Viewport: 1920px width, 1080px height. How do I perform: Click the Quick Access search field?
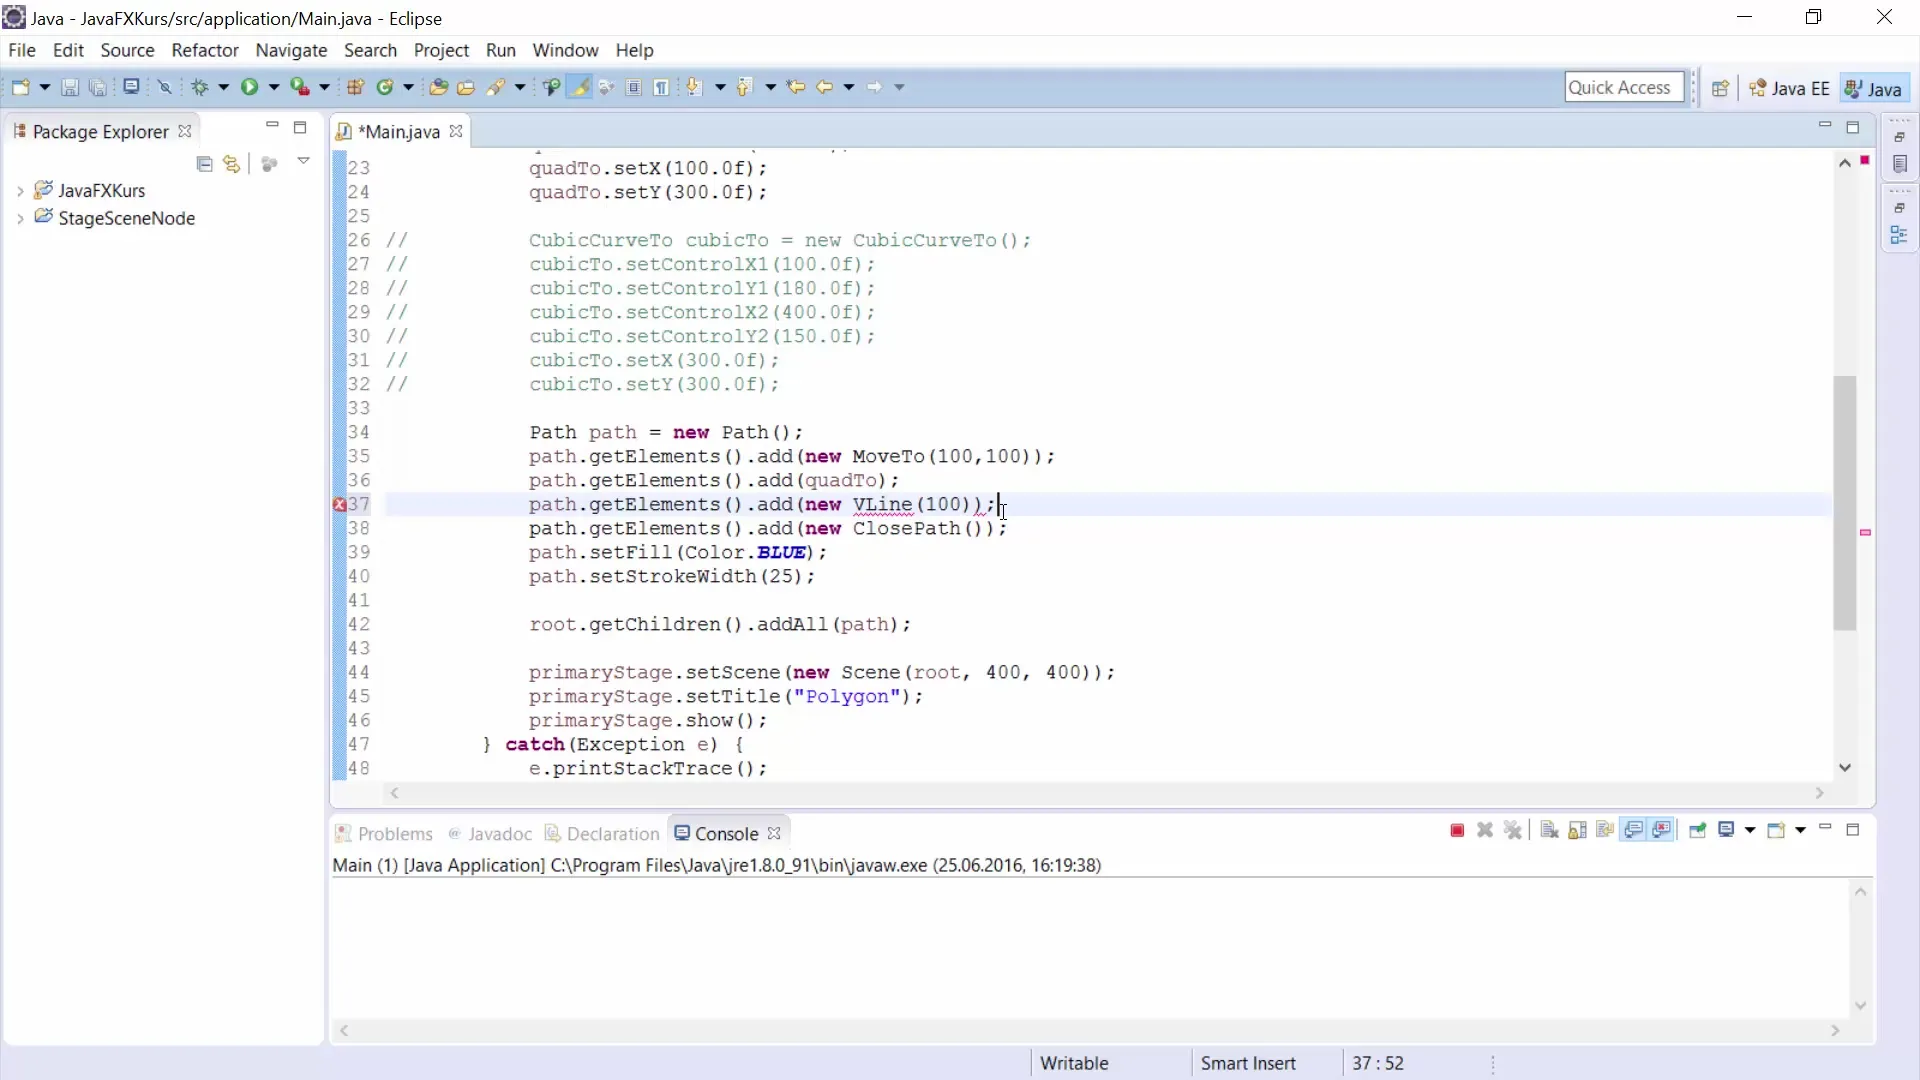(1624, 87)
